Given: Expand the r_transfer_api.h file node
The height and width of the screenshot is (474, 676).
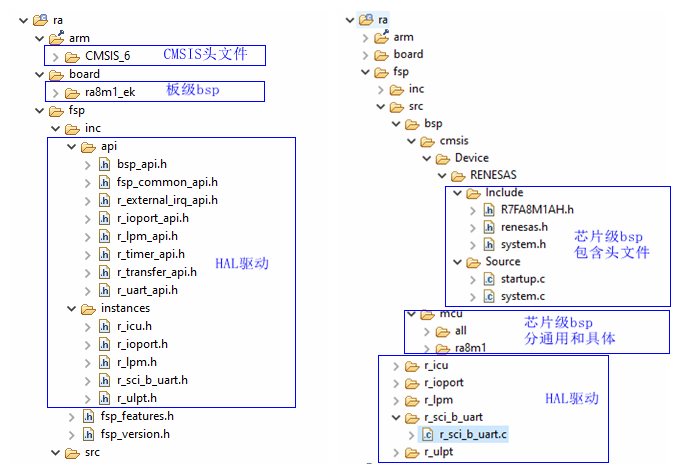Looking at the screenshot, I should pos(88,273).
